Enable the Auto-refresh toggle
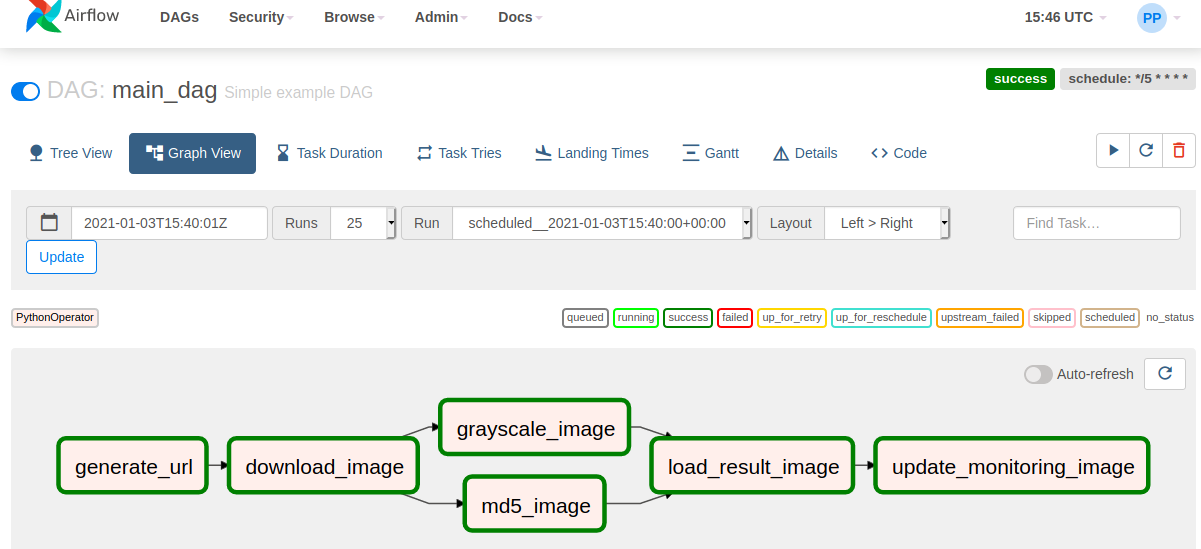Viewport: 1201px width, 549px height. (x=1039, y=374)
